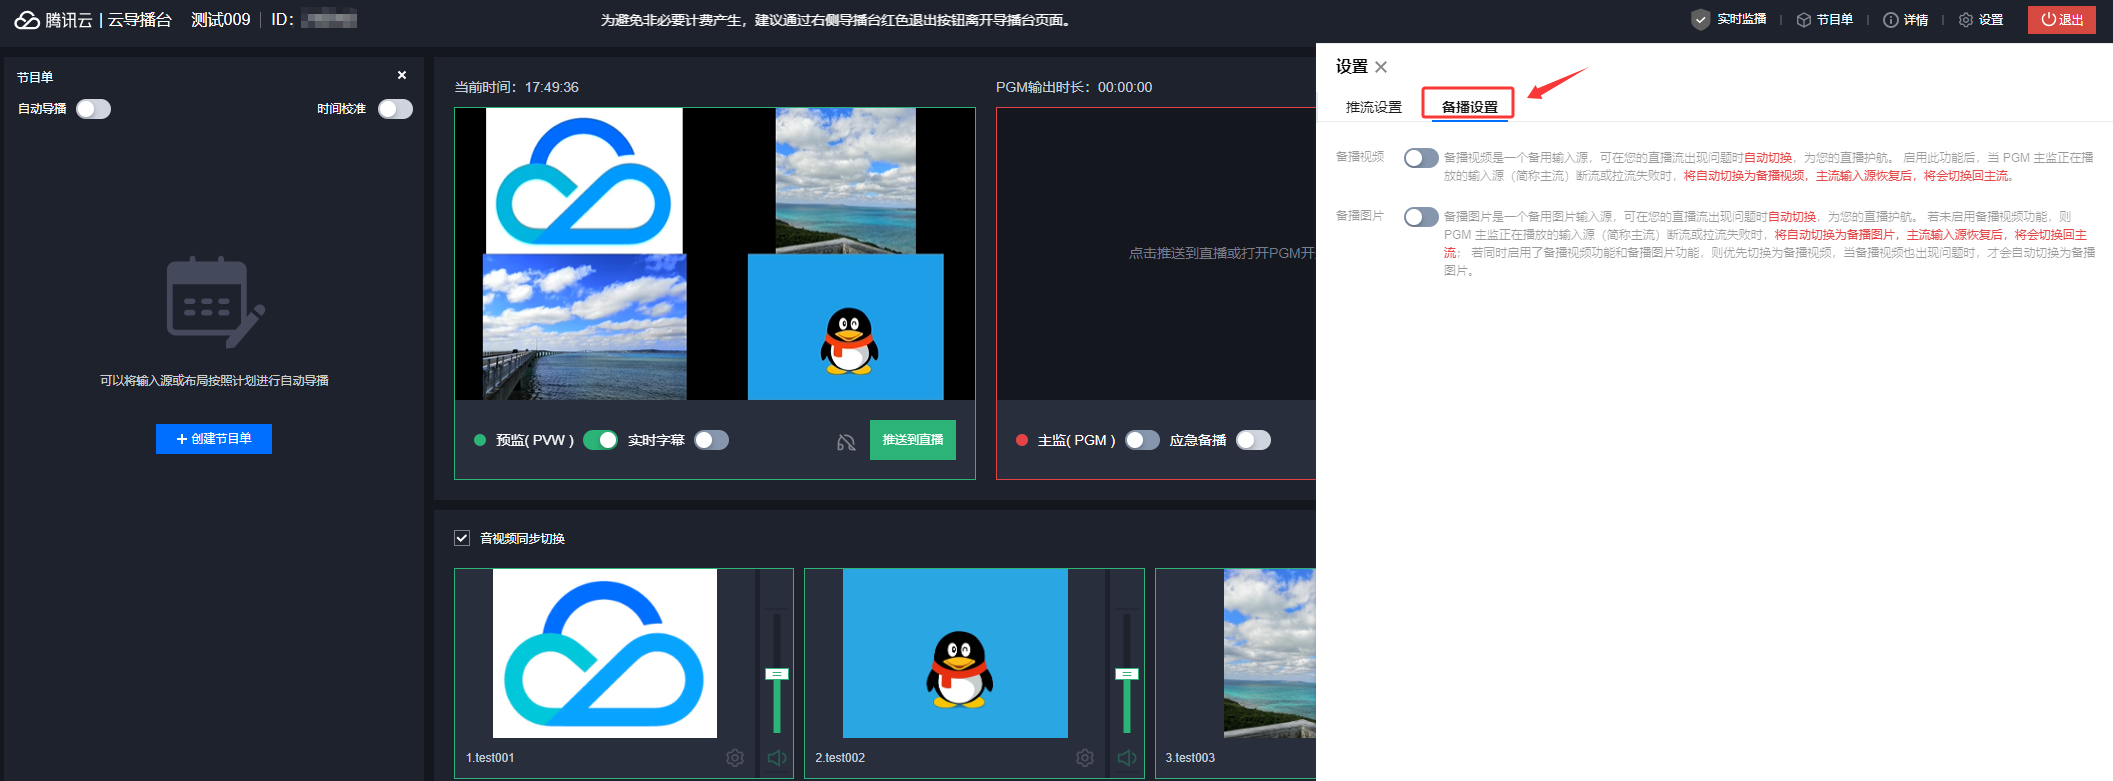Turn on the 应急备播 switch

pos(1253,440)
